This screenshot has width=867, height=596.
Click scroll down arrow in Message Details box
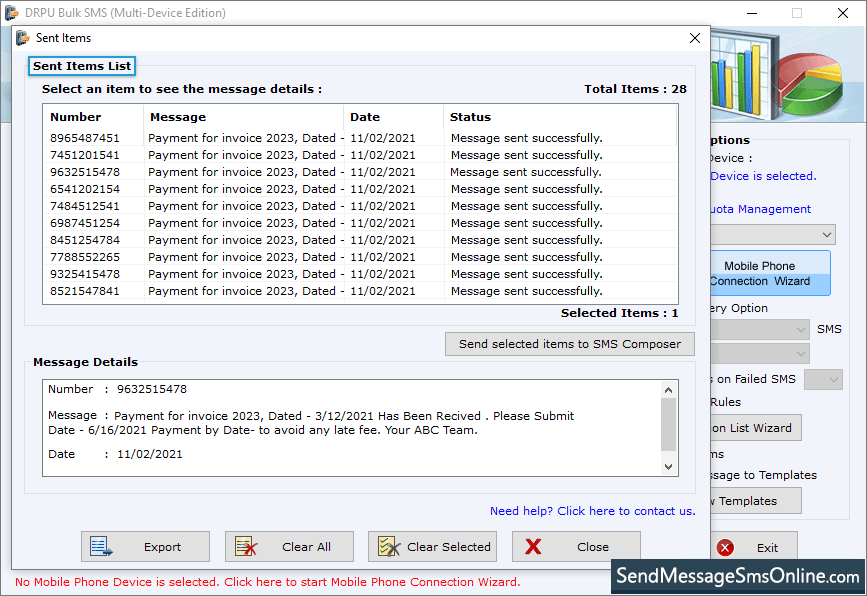[668, 467]
